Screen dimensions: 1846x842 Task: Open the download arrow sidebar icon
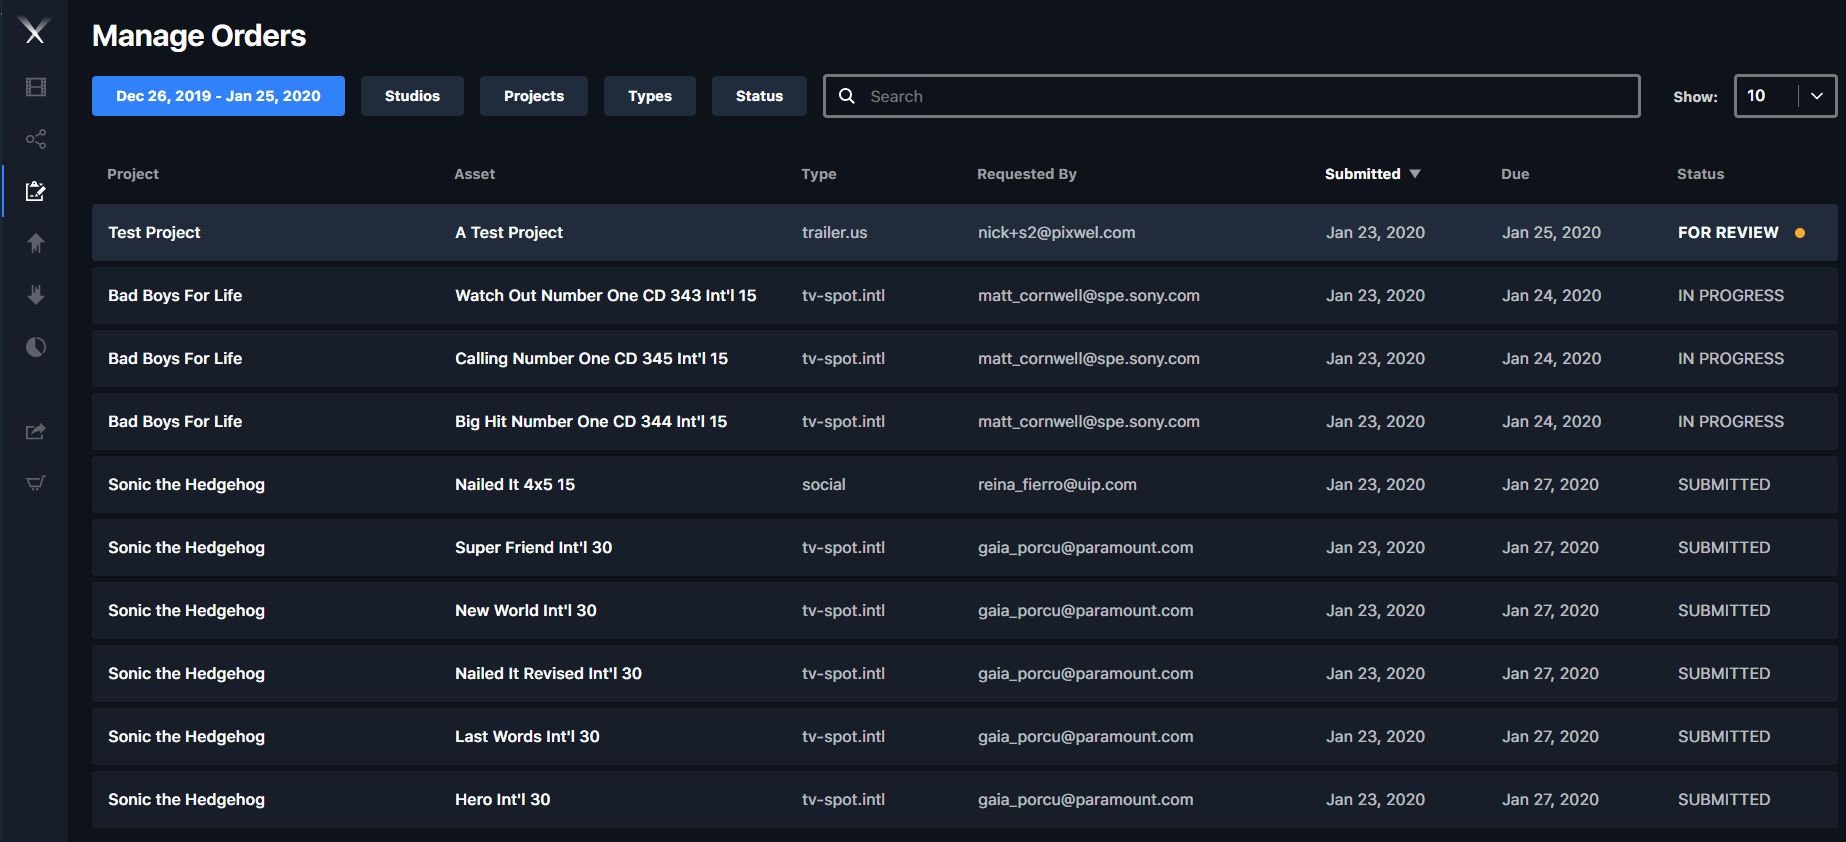pos(36,295)
